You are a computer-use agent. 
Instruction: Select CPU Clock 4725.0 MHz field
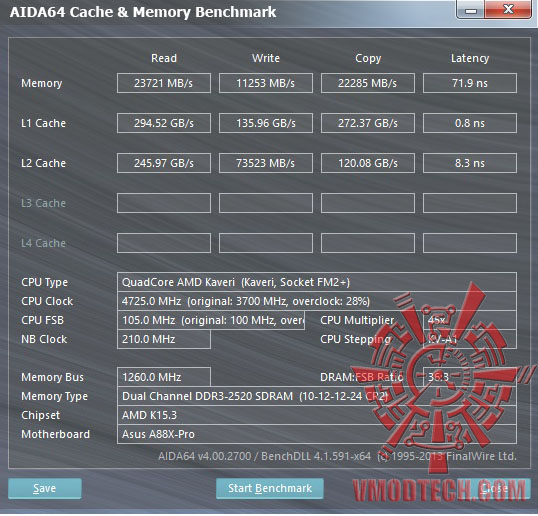tap(317, 301)
